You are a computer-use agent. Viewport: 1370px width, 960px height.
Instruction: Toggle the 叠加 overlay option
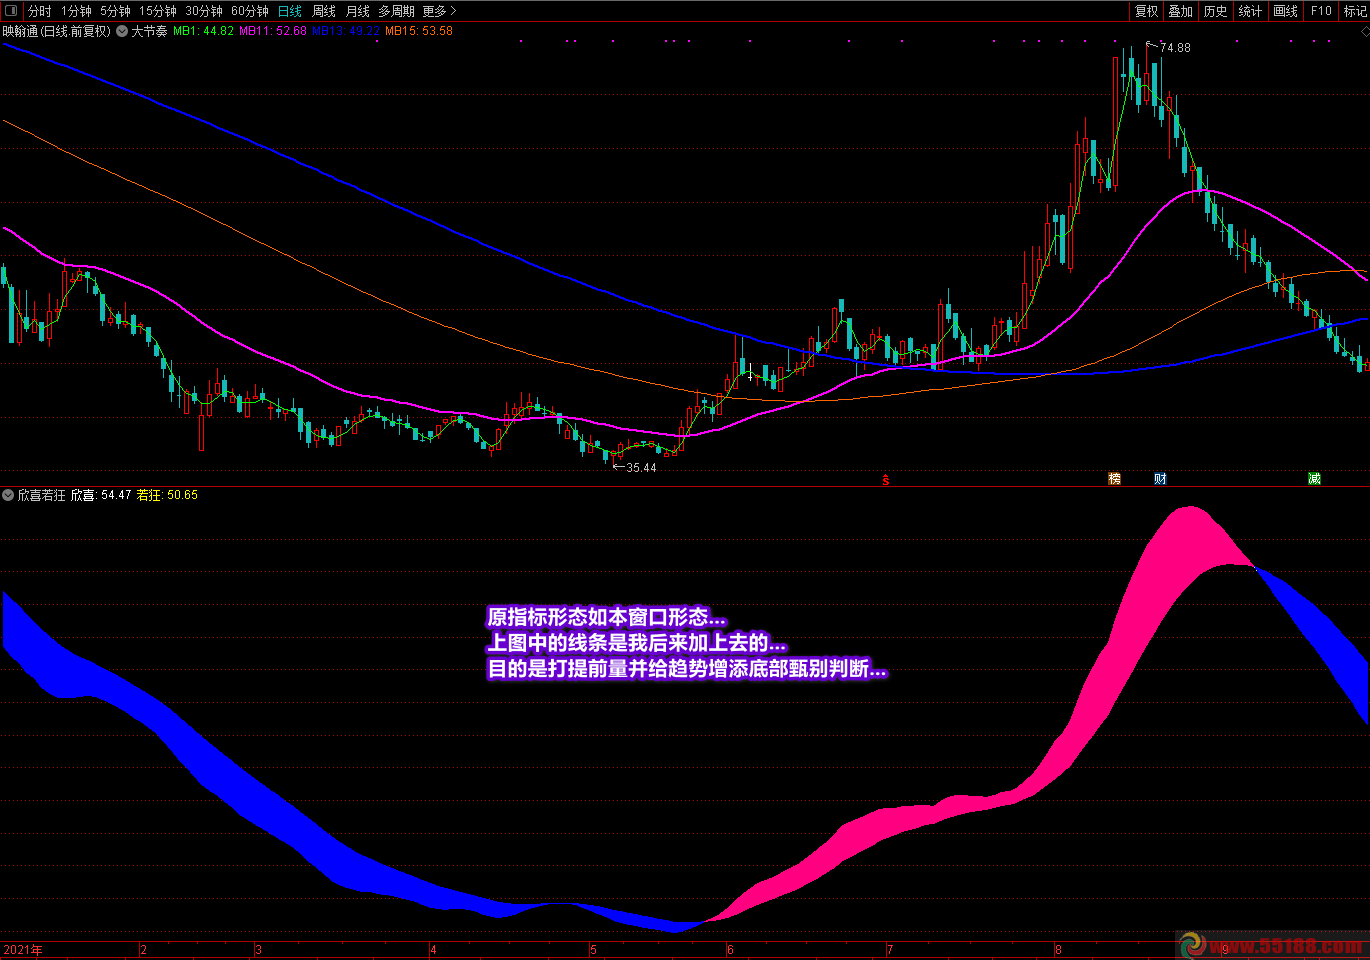pos(1181,11)
